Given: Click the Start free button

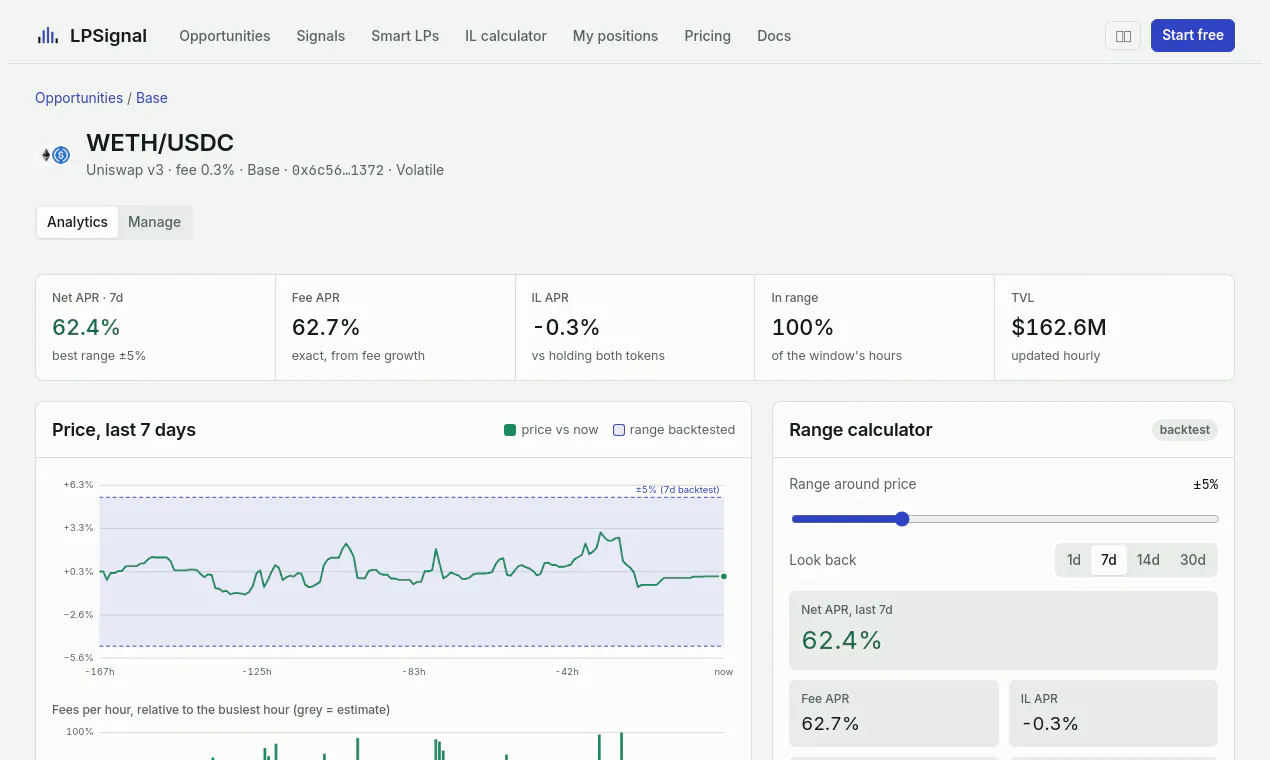Looking at the screenshot, I should tap(1193, 35).
